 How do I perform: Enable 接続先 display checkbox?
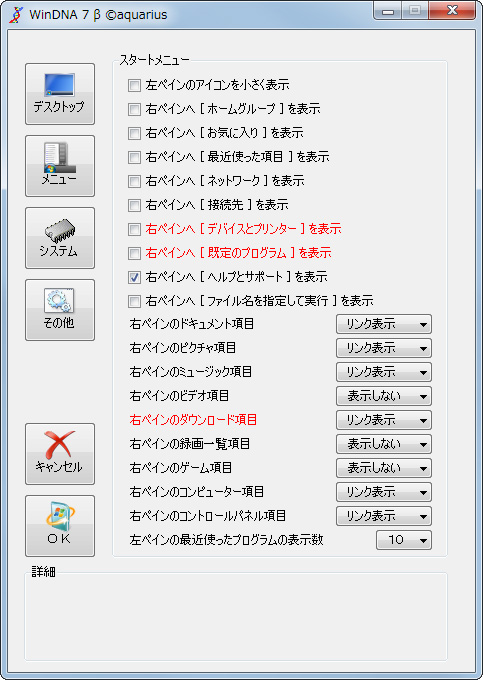134,205
